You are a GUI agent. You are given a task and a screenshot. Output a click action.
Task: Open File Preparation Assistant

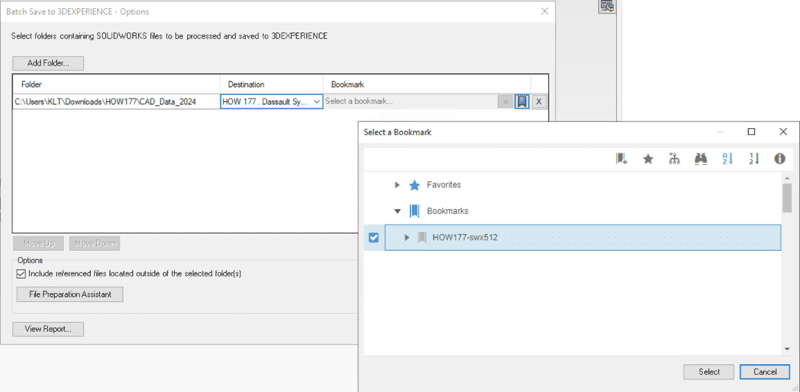point(70,295)
